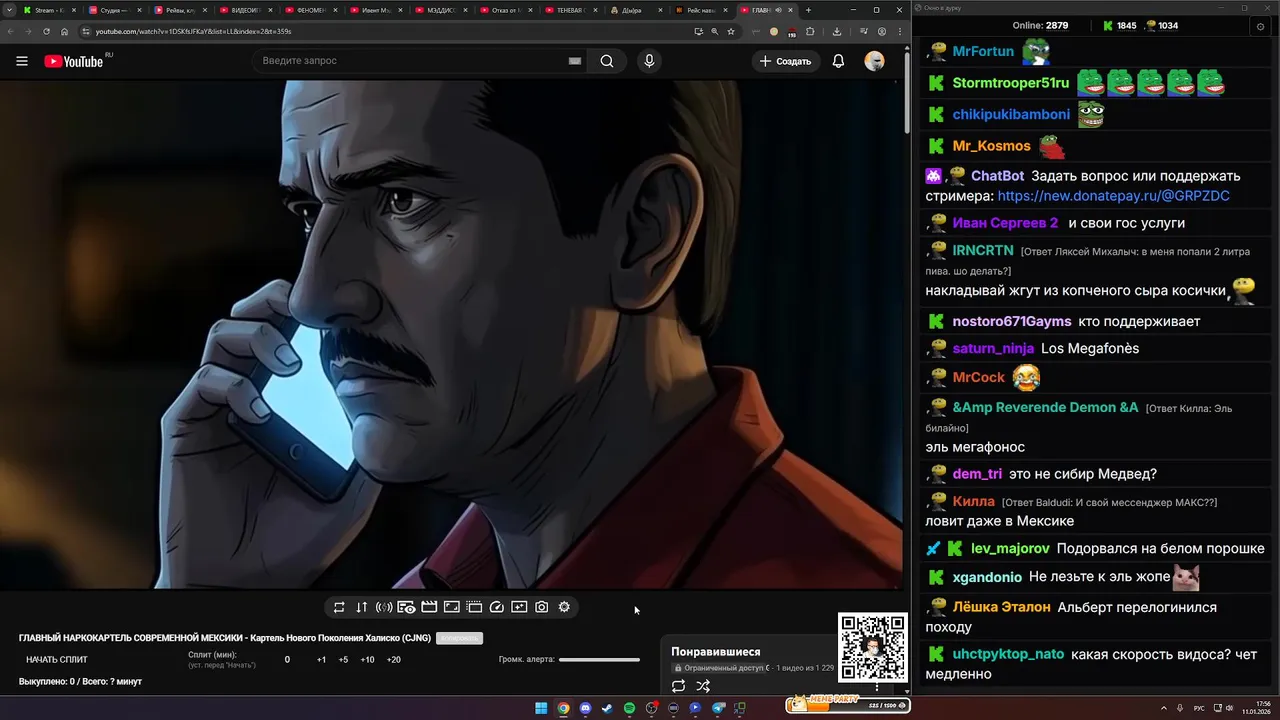The image size is (1280, 720).
Task: Bookmark this page with the star icon
Action: pos(731,31)
